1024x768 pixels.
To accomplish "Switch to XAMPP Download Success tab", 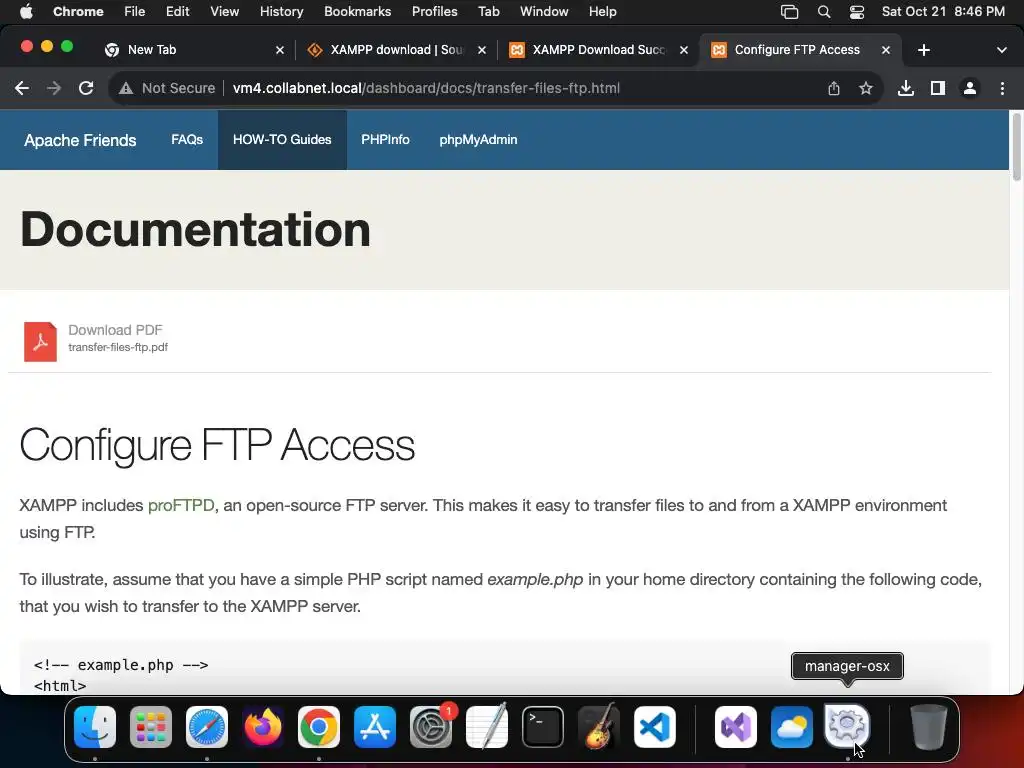I will [x=598, y=50].
